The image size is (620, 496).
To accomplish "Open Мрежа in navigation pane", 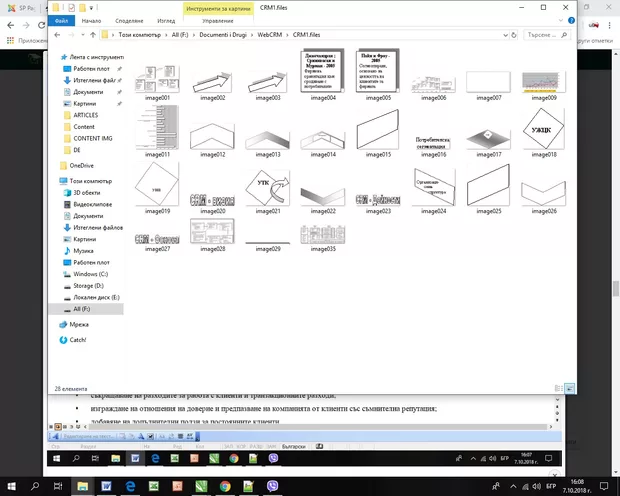I will pos(79,324).
